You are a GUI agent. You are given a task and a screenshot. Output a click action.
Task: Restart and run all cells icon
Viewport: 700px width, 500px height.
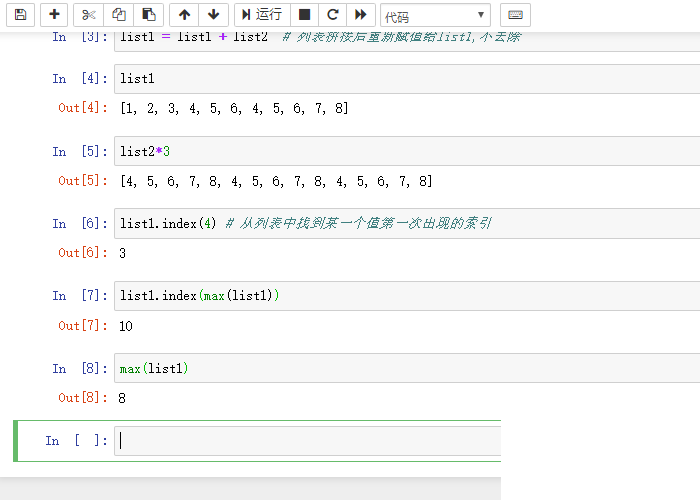click(x=361, y=15)
